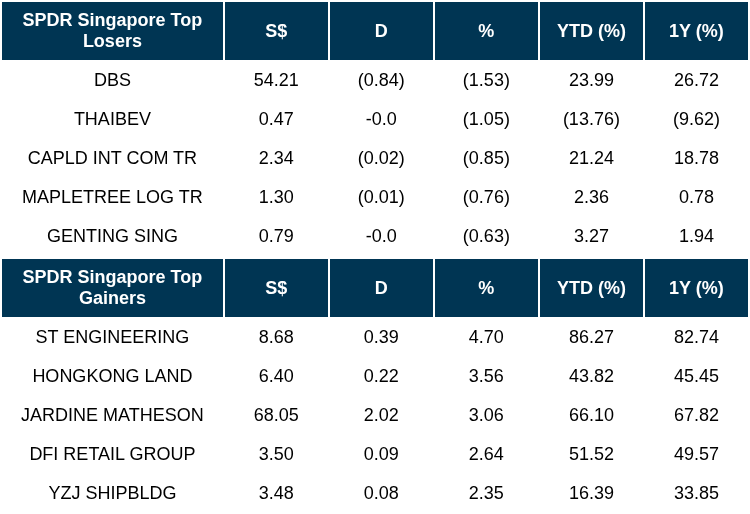Image resolution: width=750 pixels, height=514 pixels.
Task: Click MAPLETREE LOG TR stock name
Action: (x=112, y=197)
